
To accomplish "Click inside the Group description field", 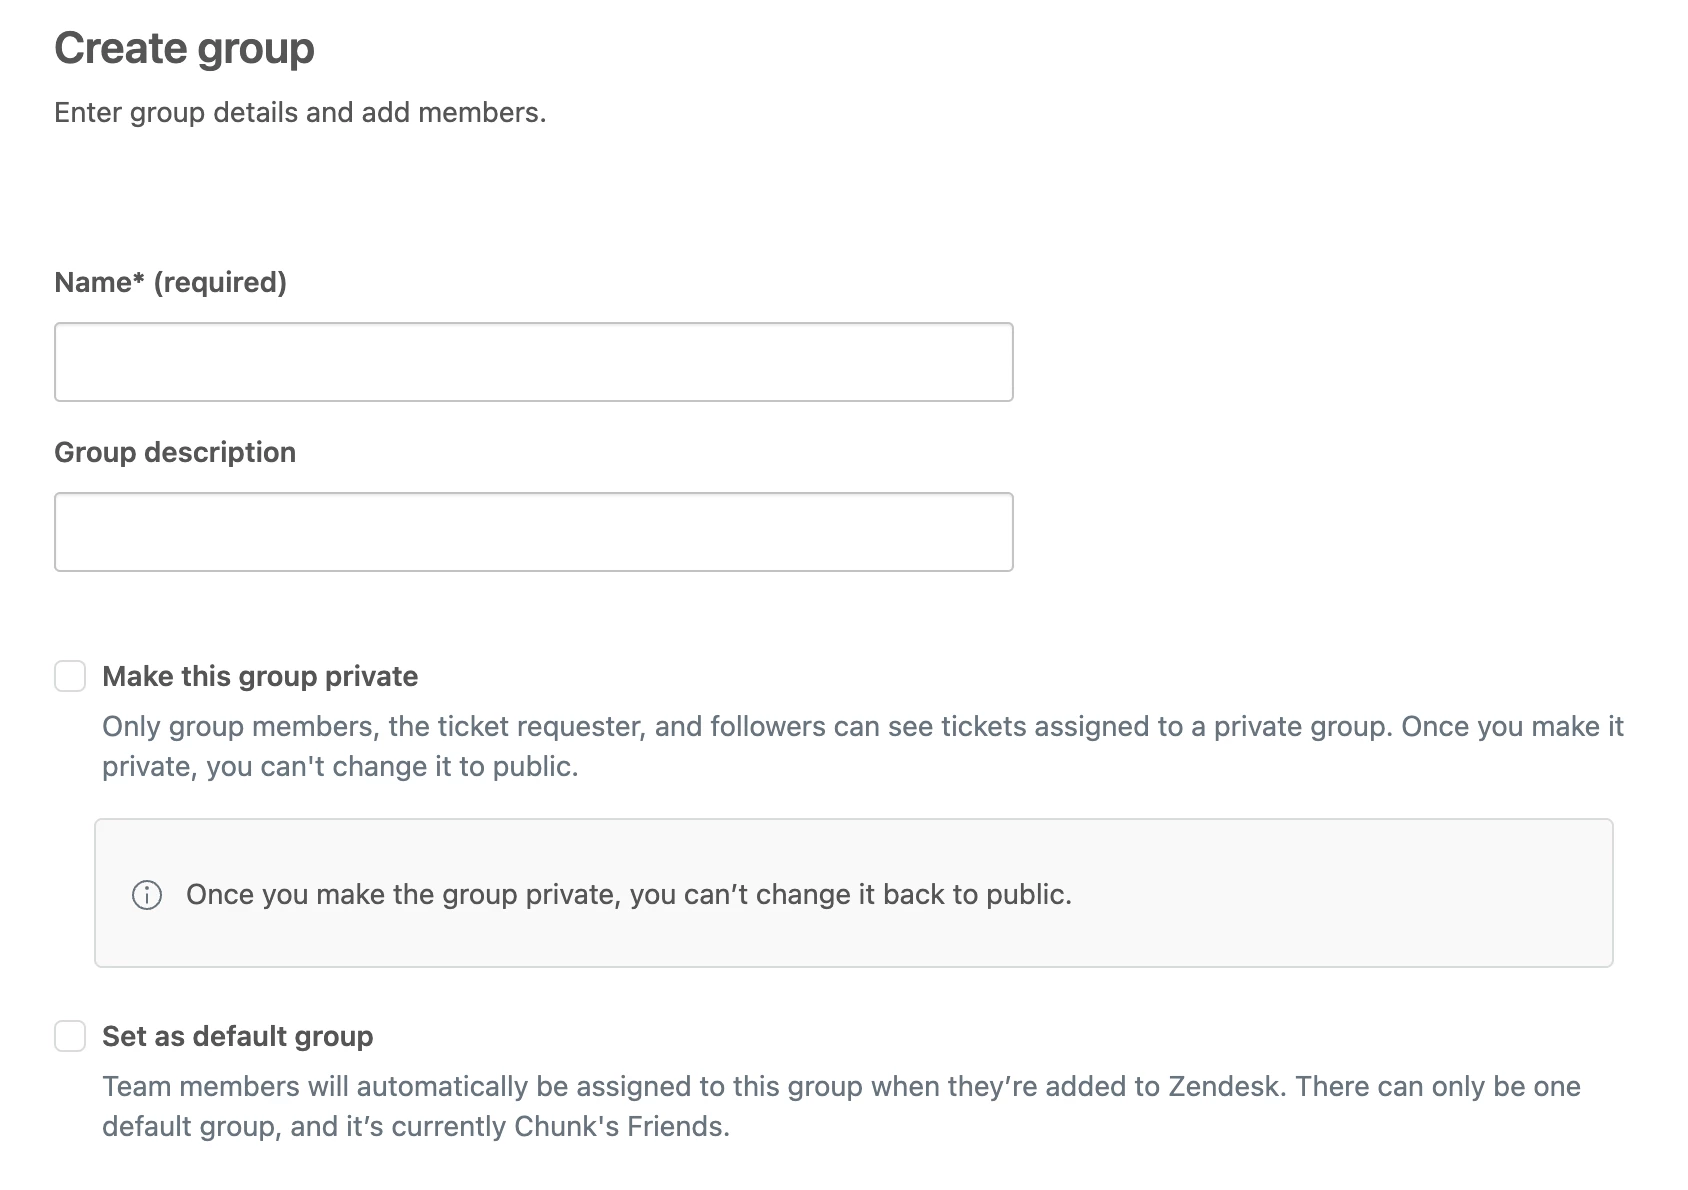I will coord(533,532).
